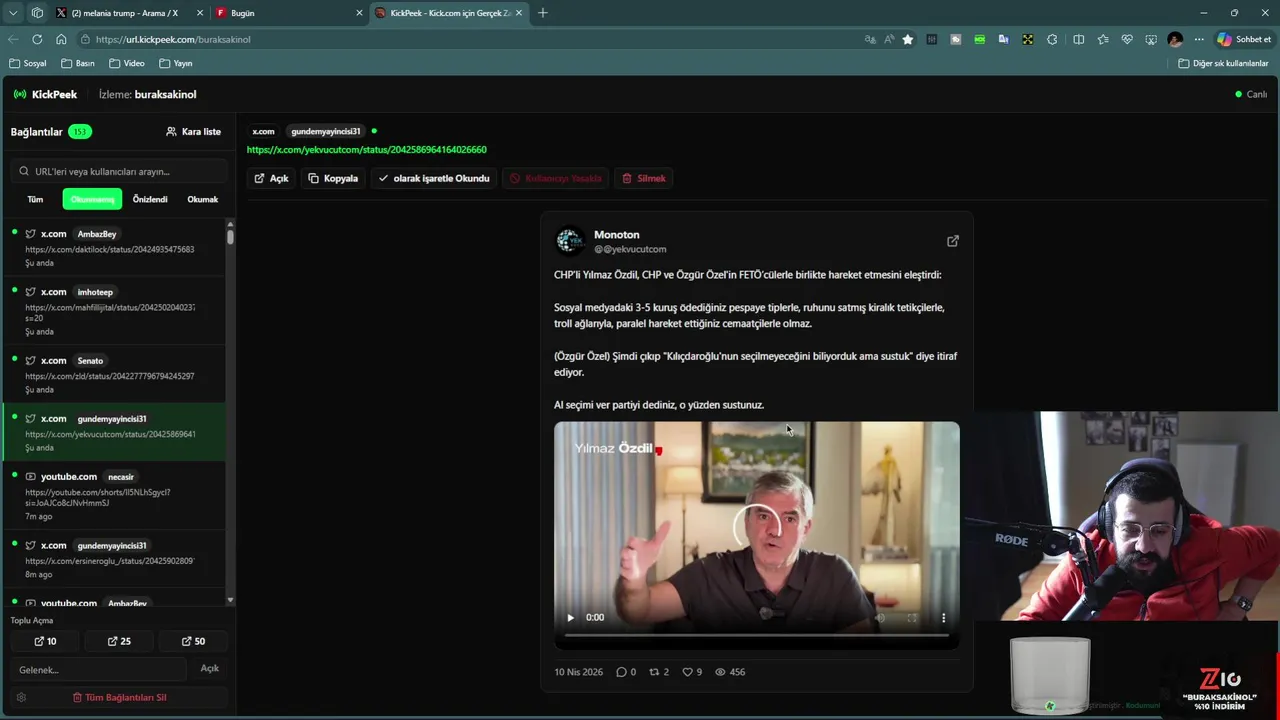The height and width of the screenshot is (720, 1280).
Task: Reload the page
Action: [37, 39]
